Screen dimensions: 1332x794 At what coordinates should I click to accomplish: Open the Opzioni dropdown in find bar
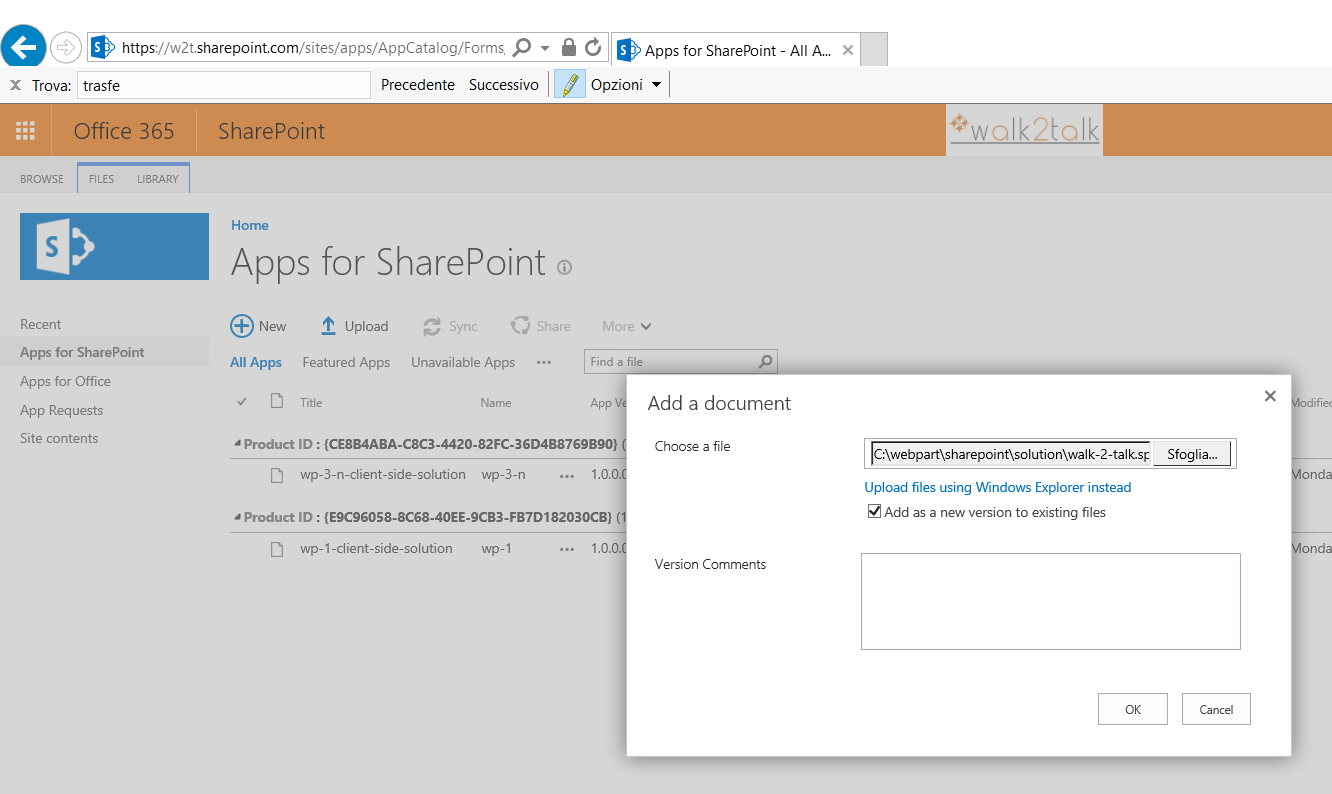pyautogui.click(x=626, y=85)
